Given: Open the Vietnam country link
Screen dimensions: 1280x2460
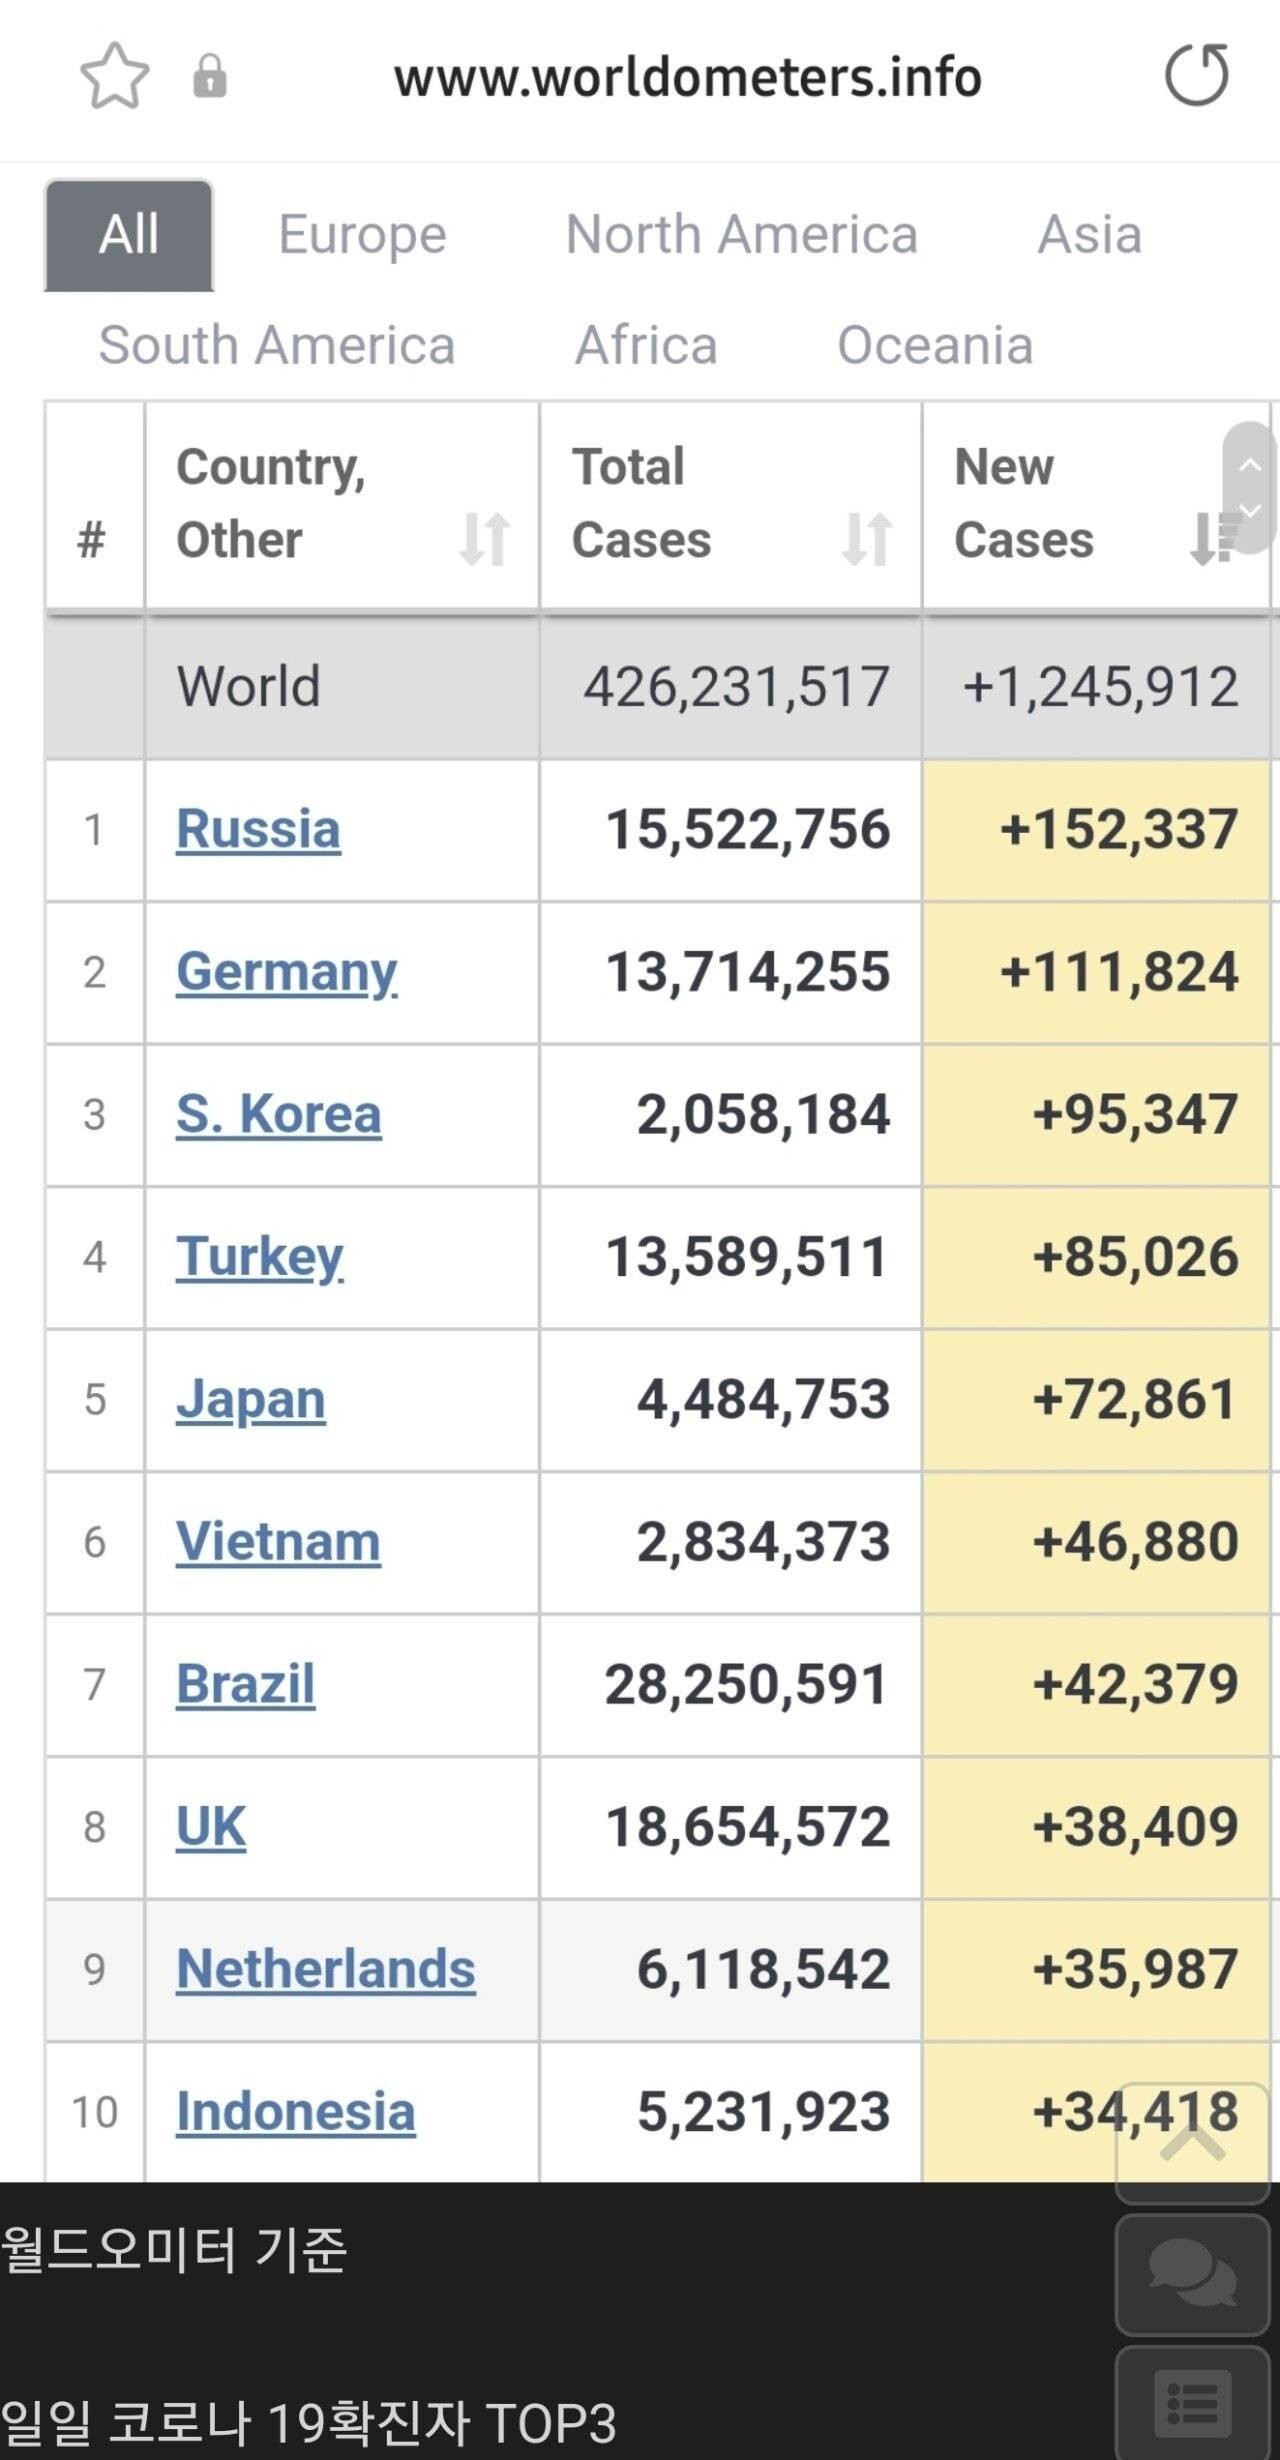Looking at the screenshot, I should click(278, 1542).
